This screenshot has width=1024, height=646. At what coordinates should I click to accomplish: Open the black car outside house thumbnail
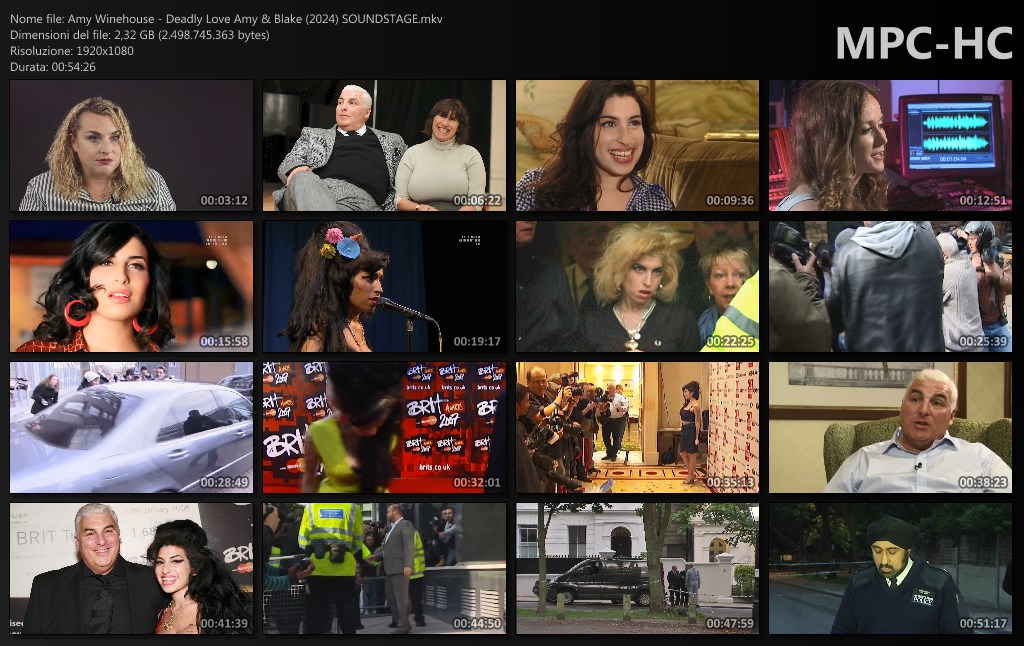point(637,568)
